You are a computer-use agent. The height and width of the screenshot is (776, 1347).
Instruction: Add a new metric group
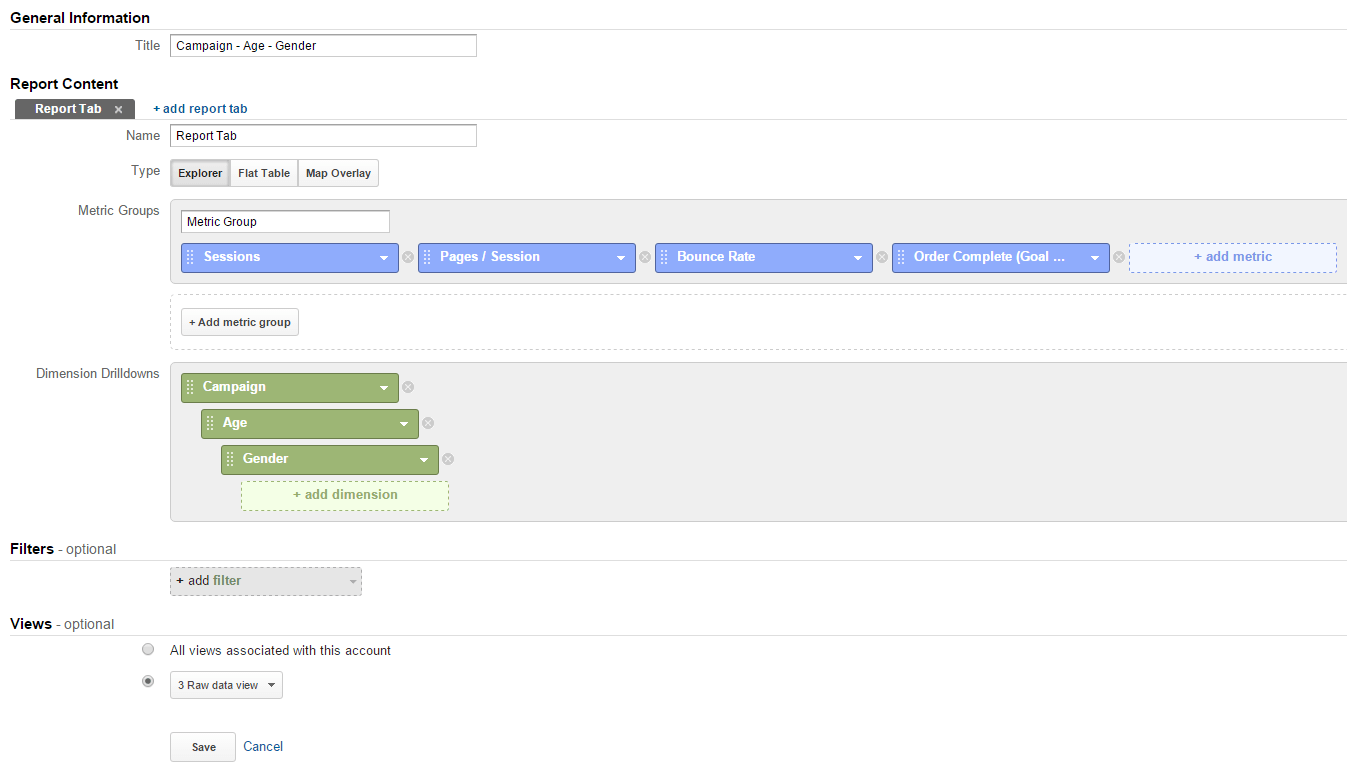pos(240,322)
